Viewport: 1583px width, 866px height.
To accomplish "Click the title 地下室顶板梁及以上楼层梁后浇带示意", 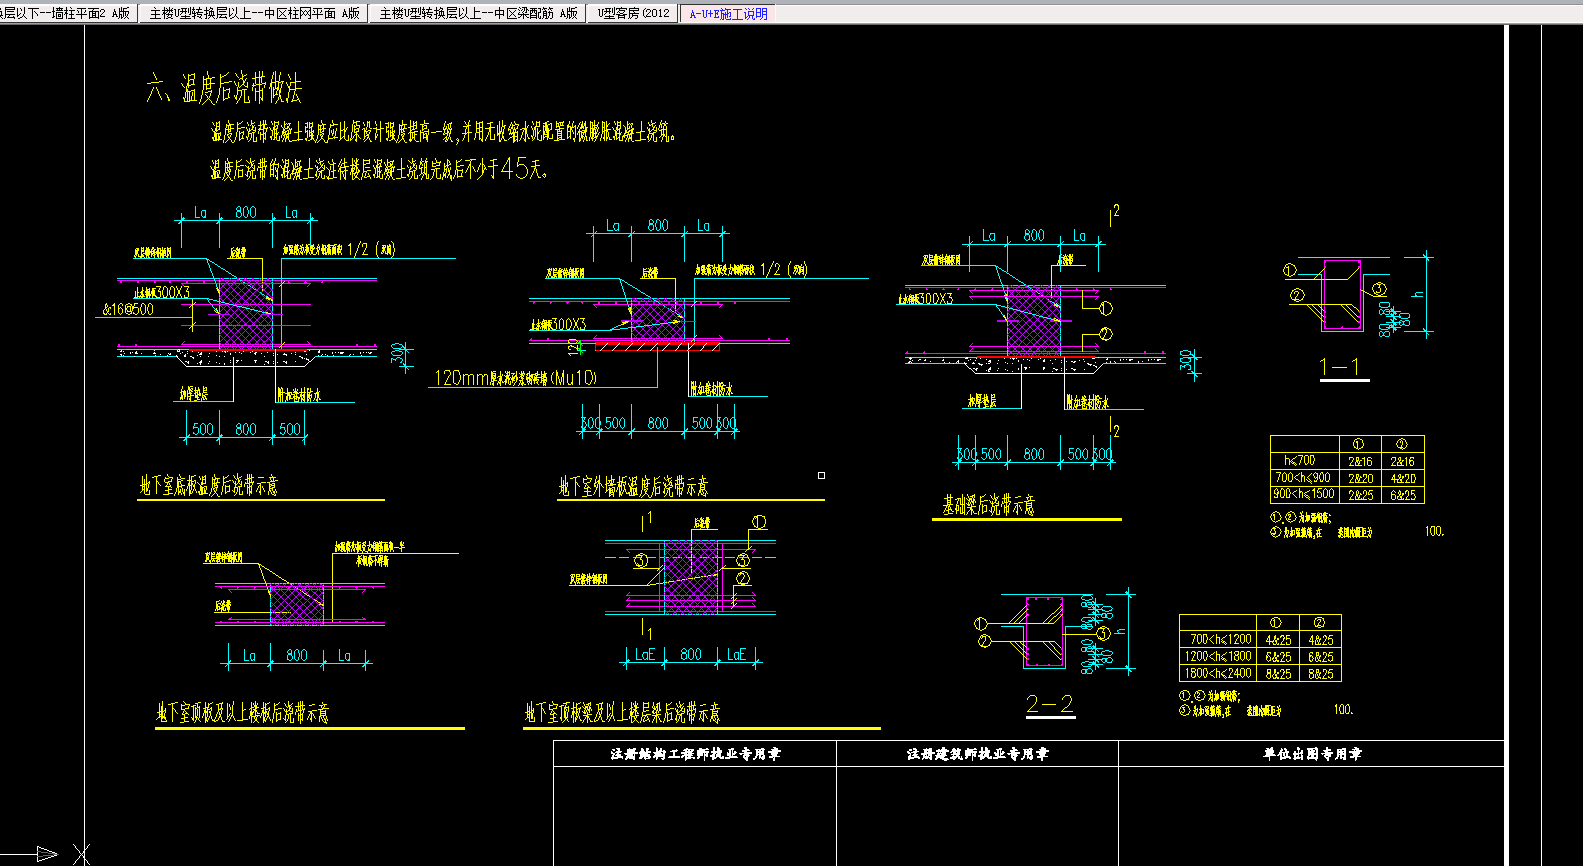I will click(x=622, y=712).
